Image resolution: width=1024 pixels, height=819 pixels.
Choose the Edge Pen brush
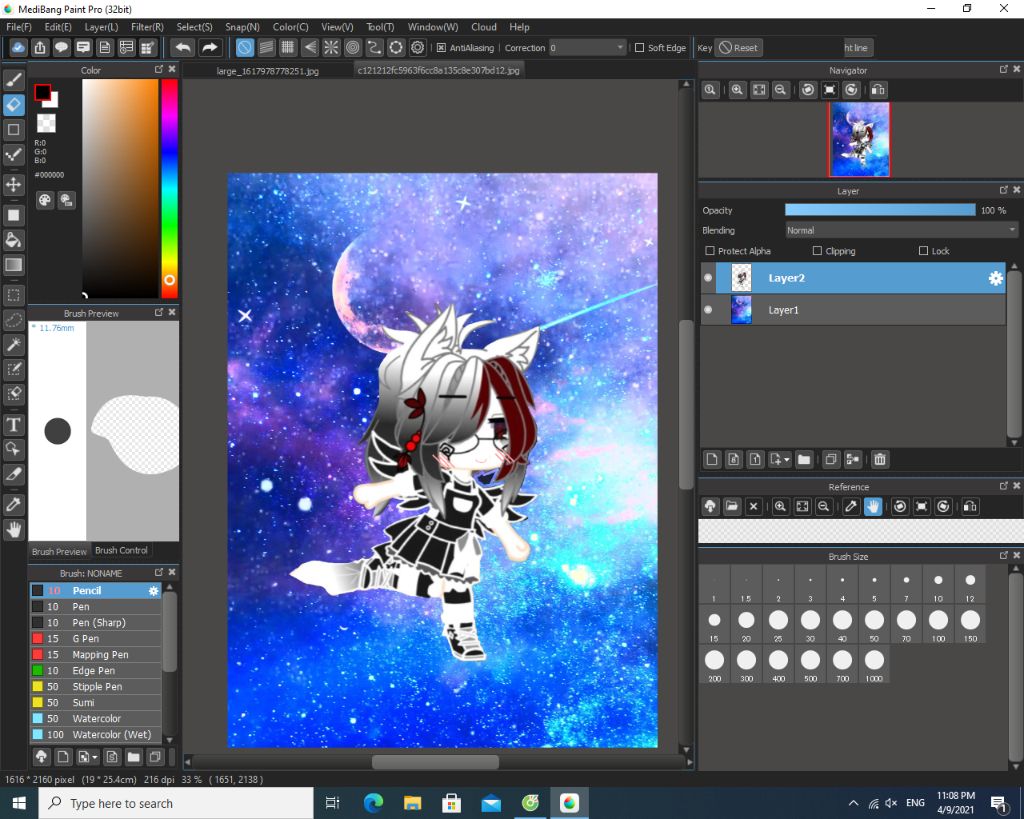pos(95,671)
